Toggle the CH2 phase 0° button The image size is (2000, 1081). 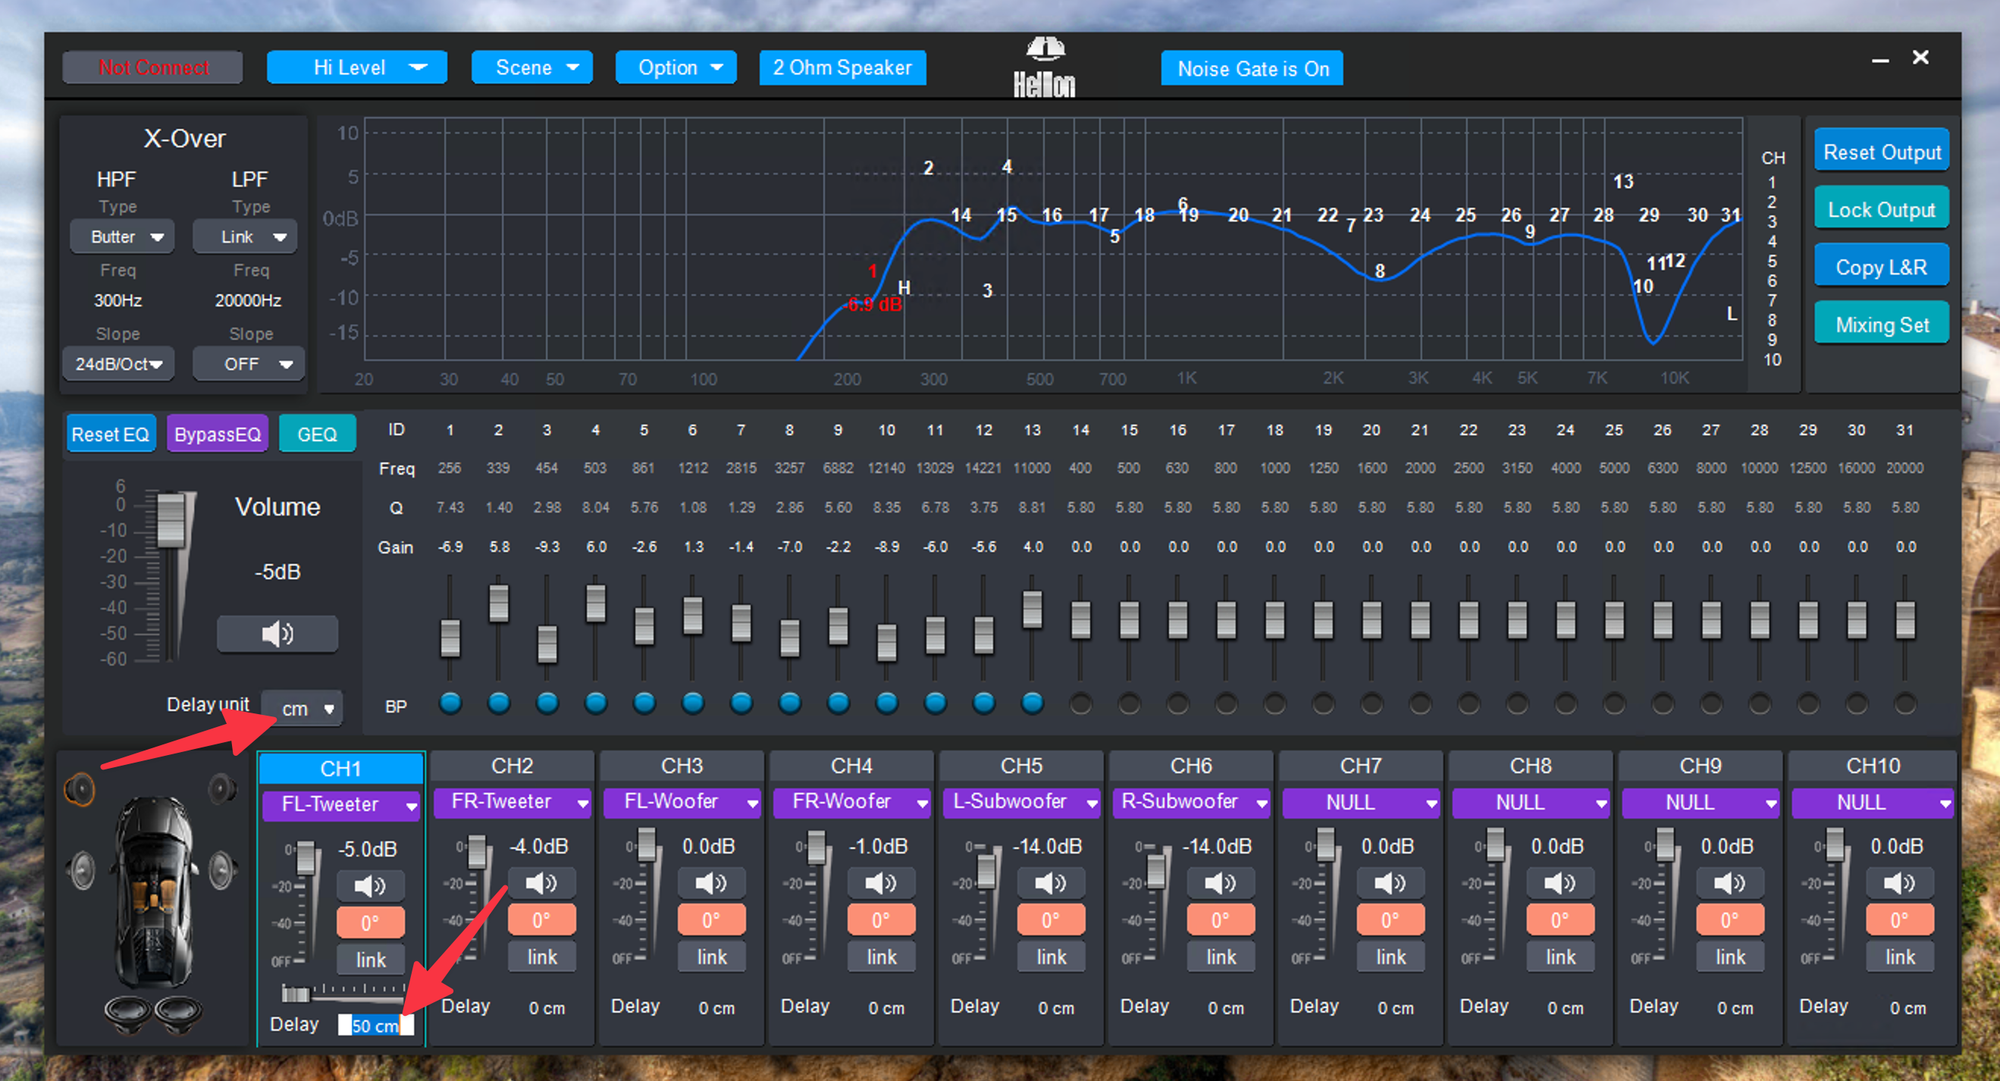click(541, 920)
